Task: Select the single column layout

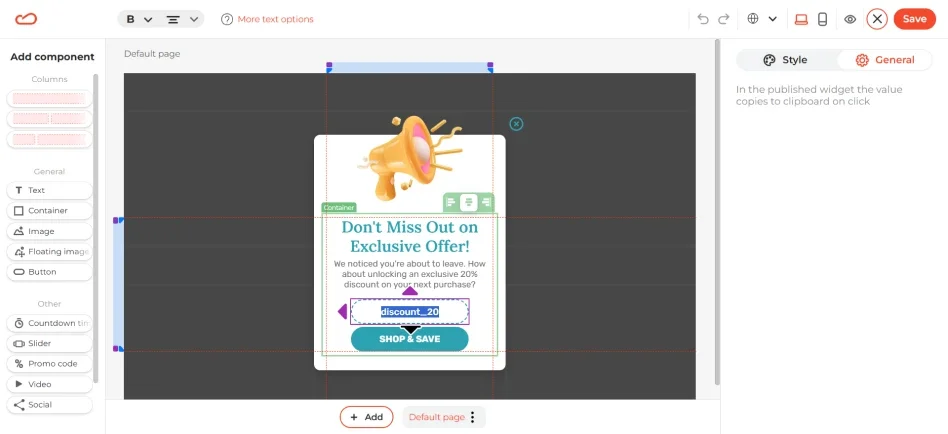Action: click(49, 99)
